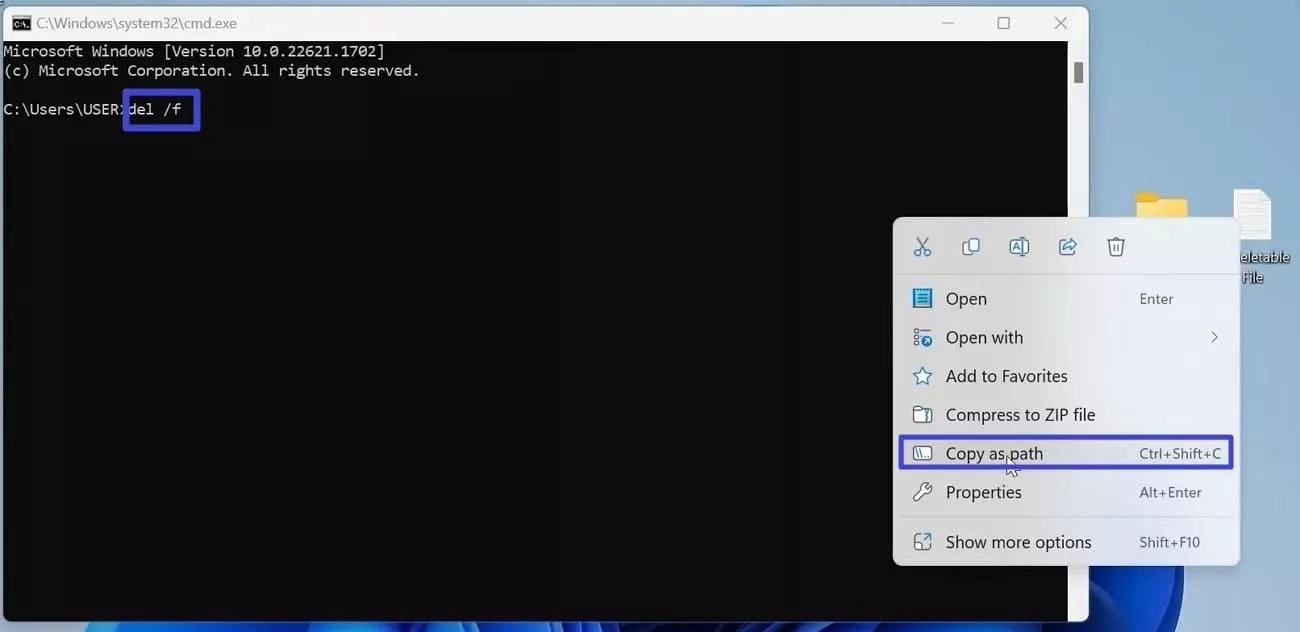Click the Copy icon in the context menu
This screenshot has height=632, width=1300.
point(970,246)
